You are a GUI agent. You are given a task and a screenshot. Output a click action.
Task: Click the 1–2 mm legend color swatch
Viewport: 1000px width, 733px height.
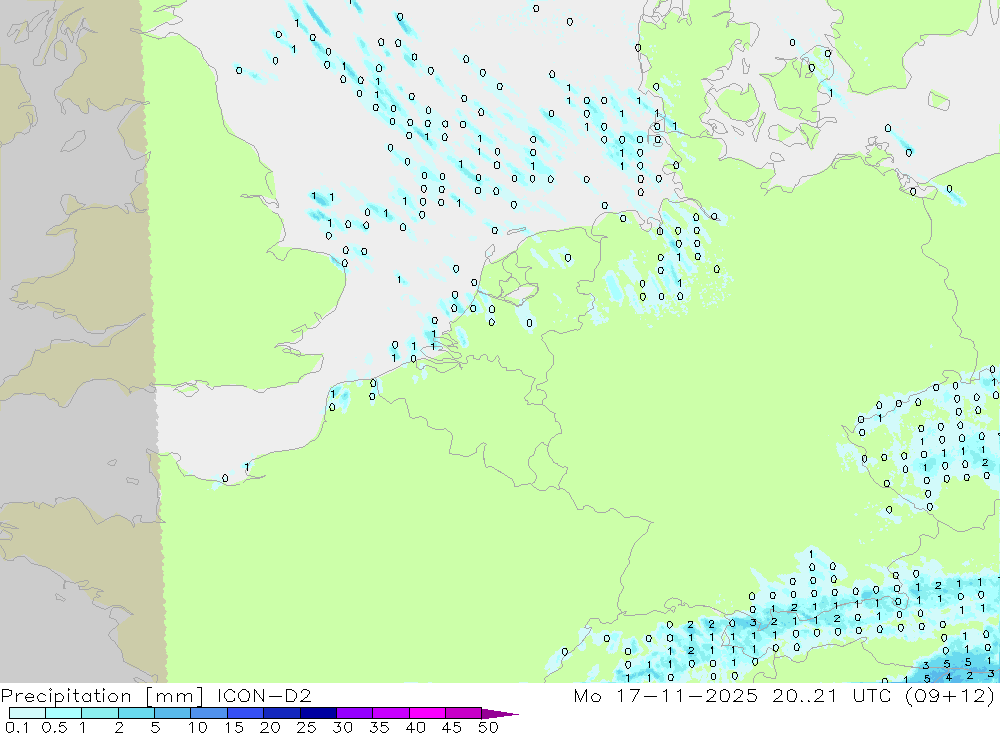coord(100,713)
